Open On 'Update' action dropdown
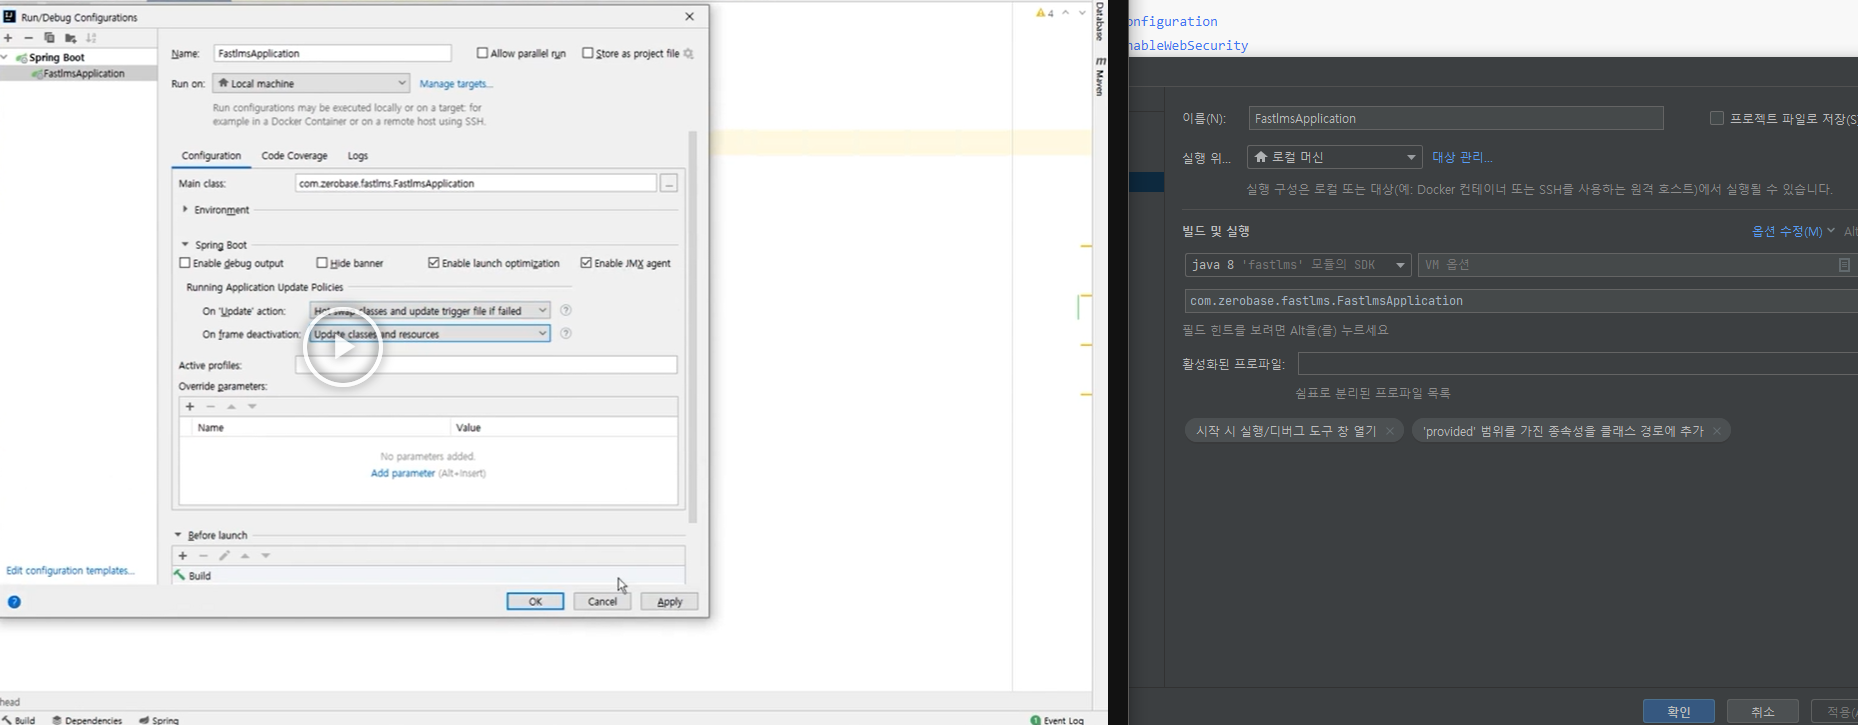The width and height of the screenshot is (1858, 725). [430, 311]
